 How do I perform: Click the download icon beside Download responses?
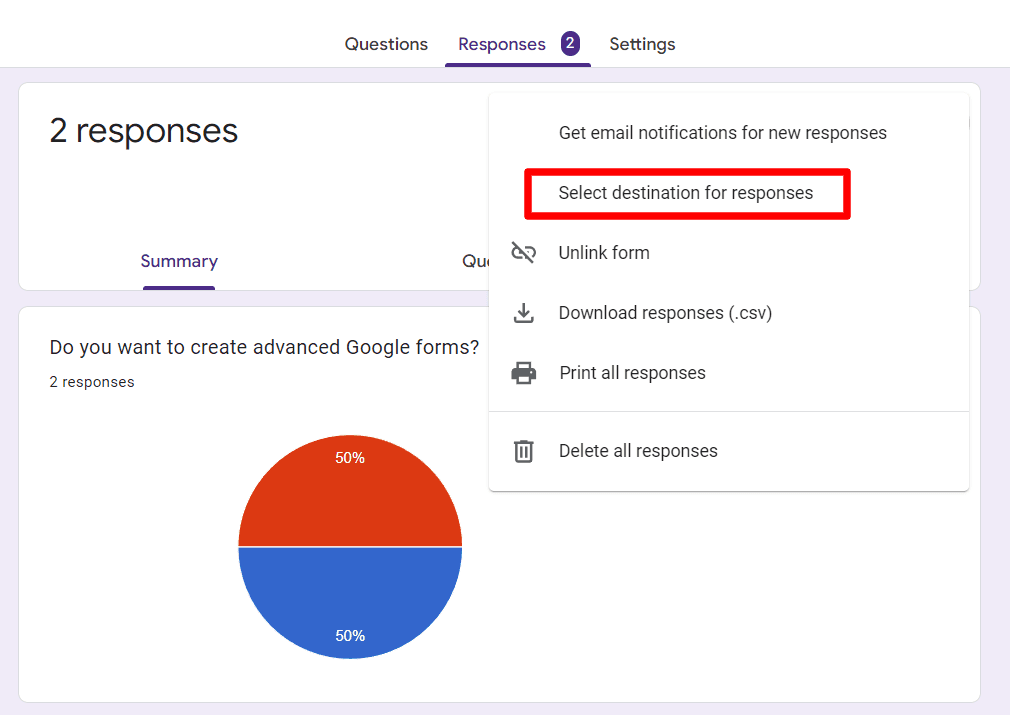click(x=524, y=313)
